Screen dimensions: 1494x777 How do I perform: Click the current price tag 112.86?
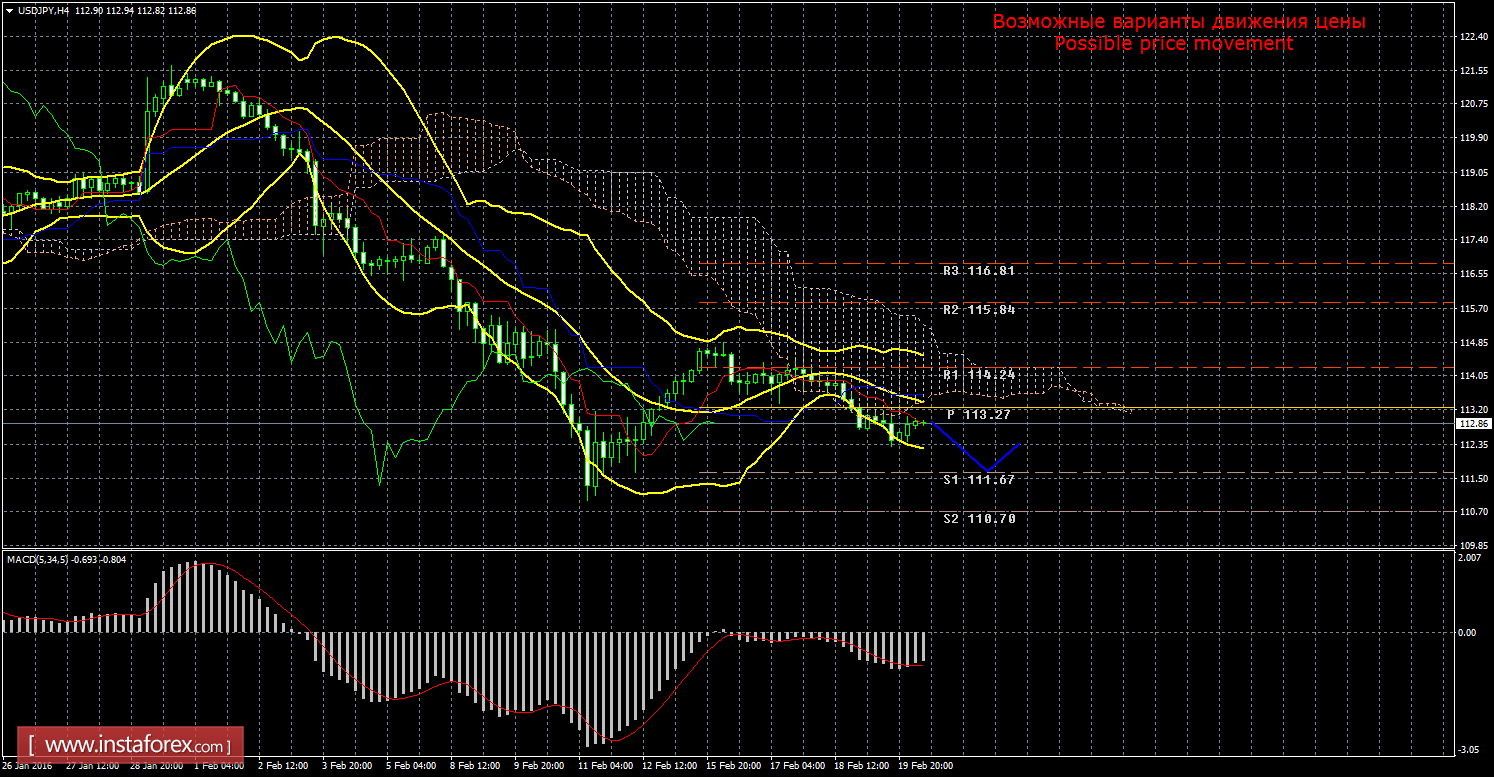pyautogui.click(x=1472, y=423)
